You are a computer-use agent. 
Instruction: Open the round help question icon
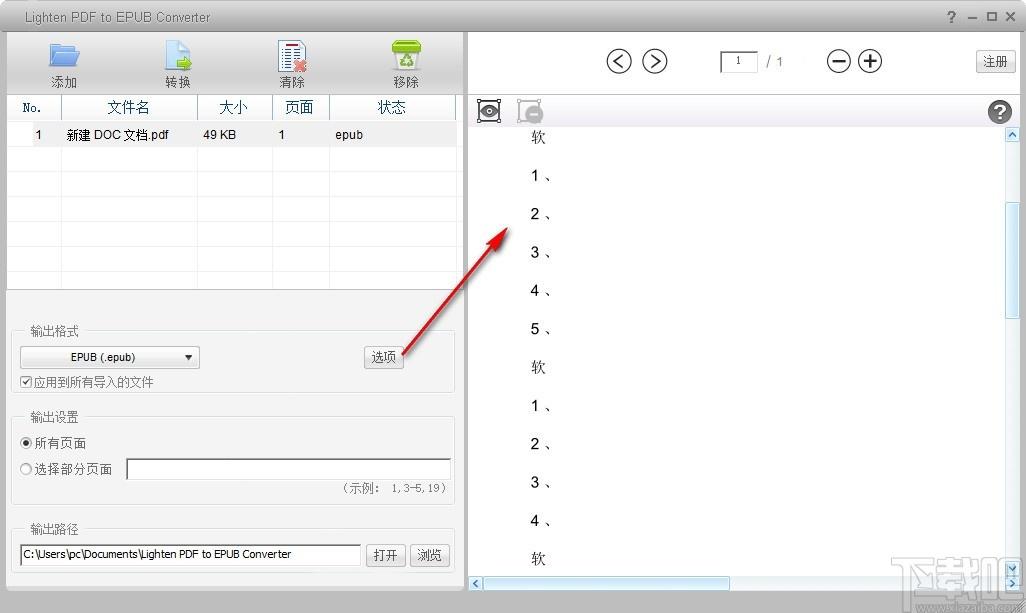click(999, 112)
